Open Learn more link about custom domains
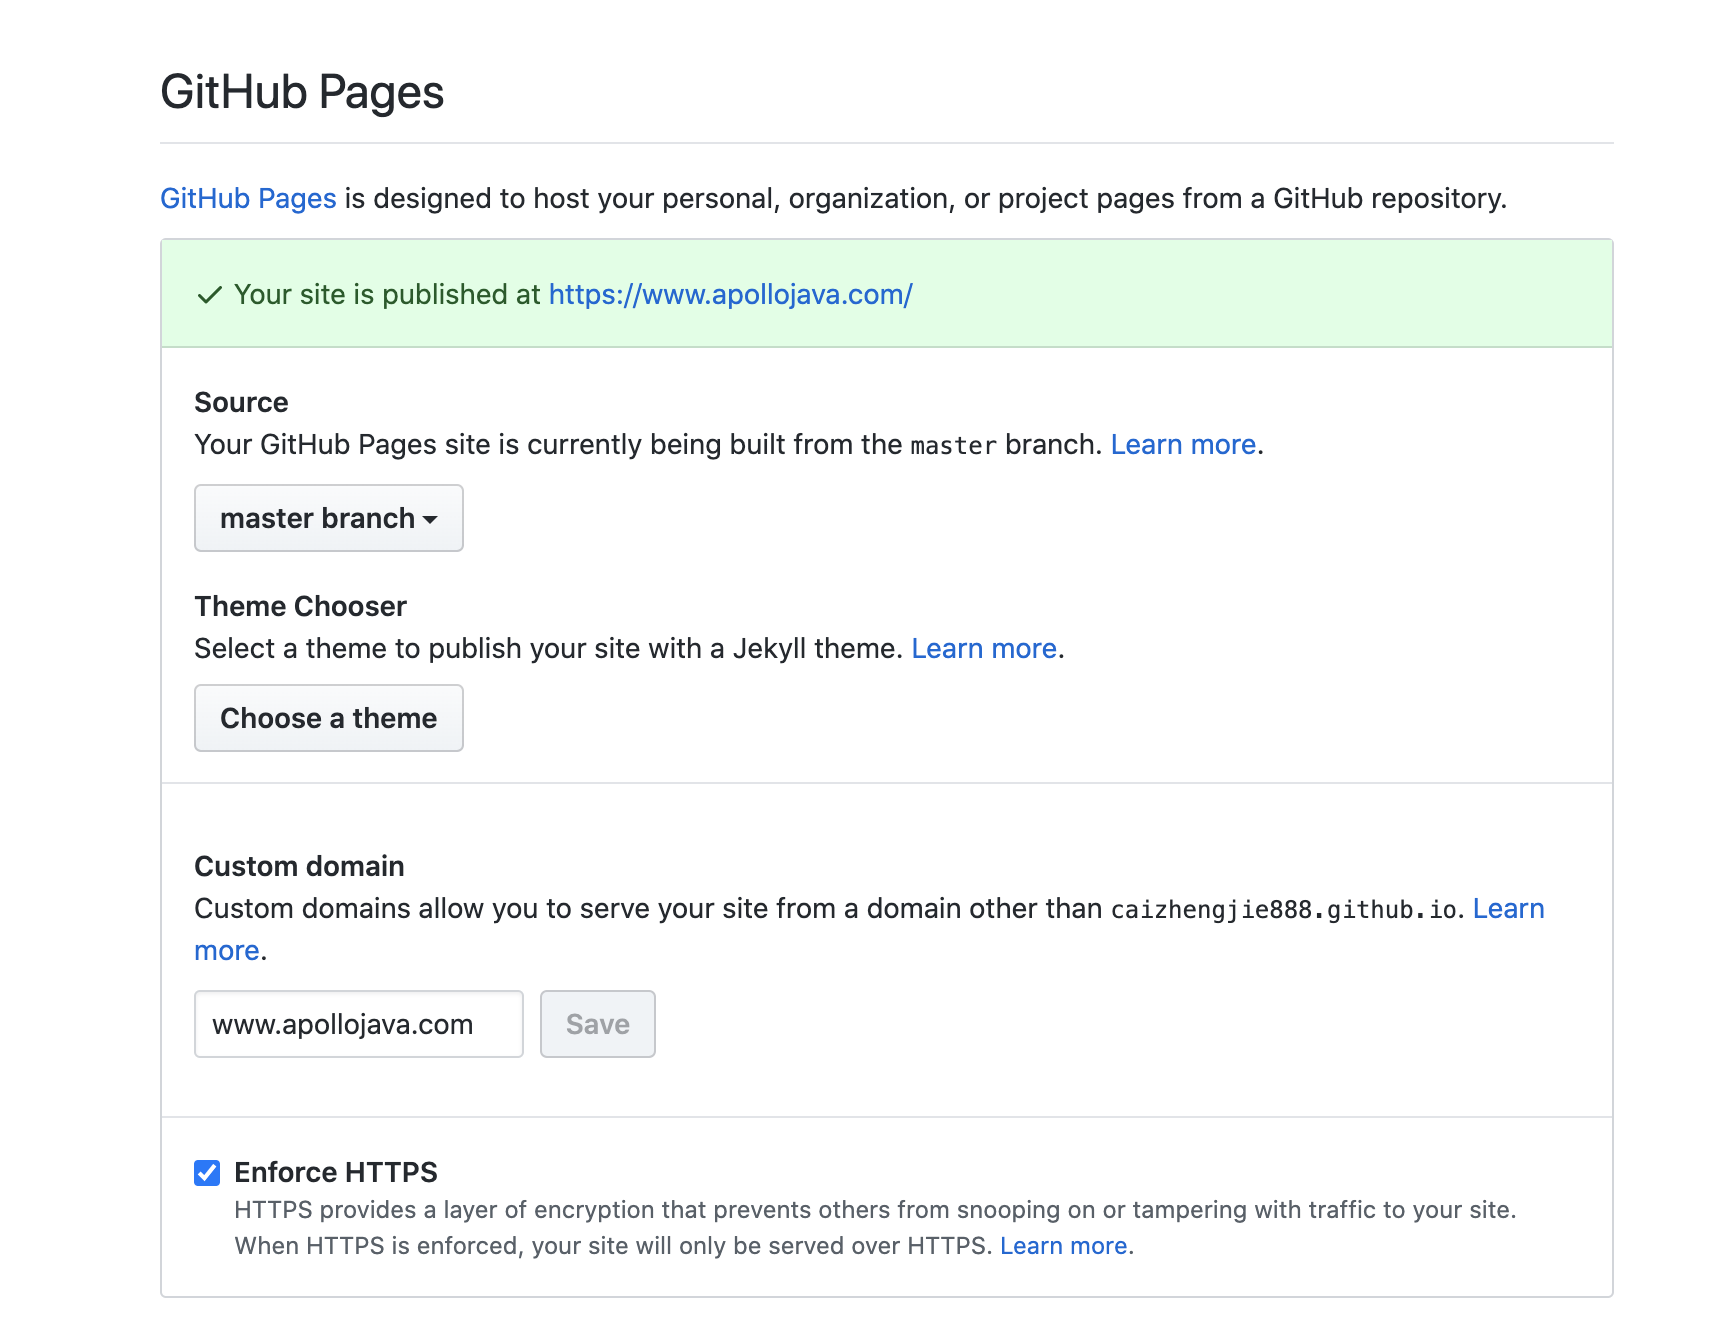The width and height of the screenshot is (1734, 1340). [x=1508, y=909]
